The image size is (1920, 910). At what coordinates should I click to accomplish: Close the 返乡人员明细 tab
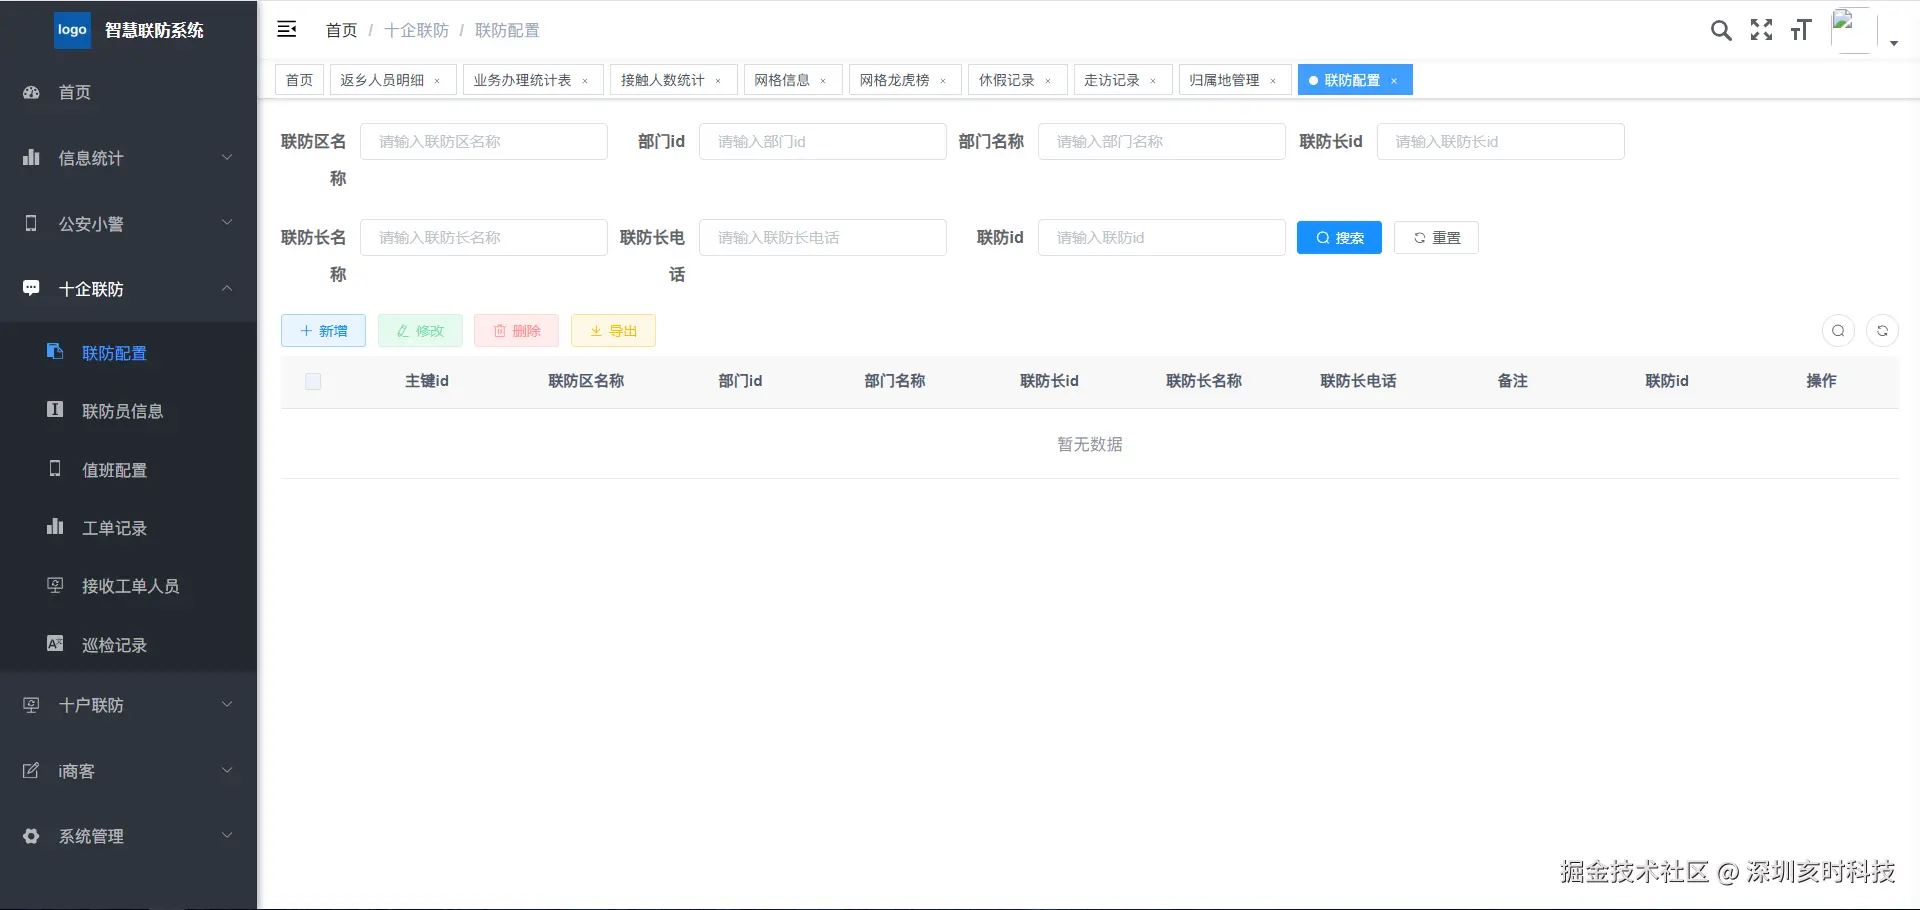(437, 81)
